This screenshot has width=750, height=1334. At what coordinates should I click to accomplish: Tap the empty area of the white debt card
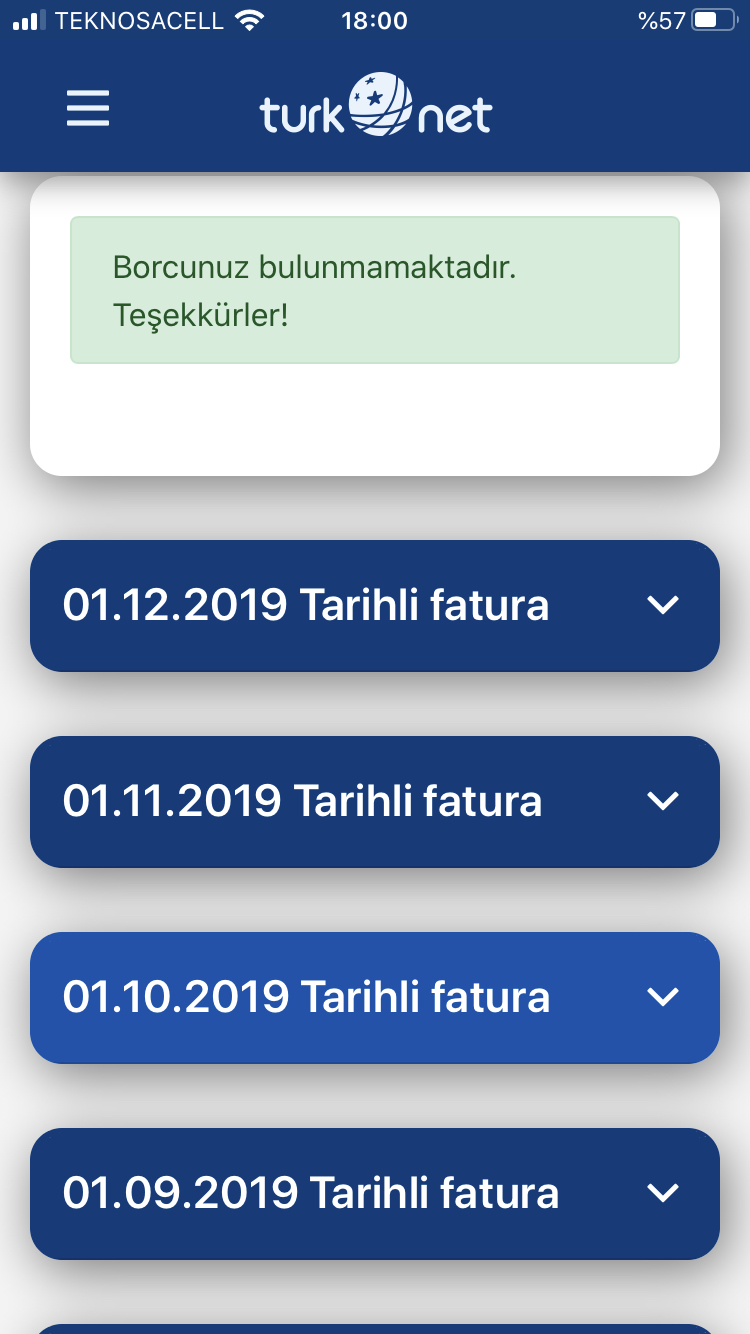(x=375, y=420)
